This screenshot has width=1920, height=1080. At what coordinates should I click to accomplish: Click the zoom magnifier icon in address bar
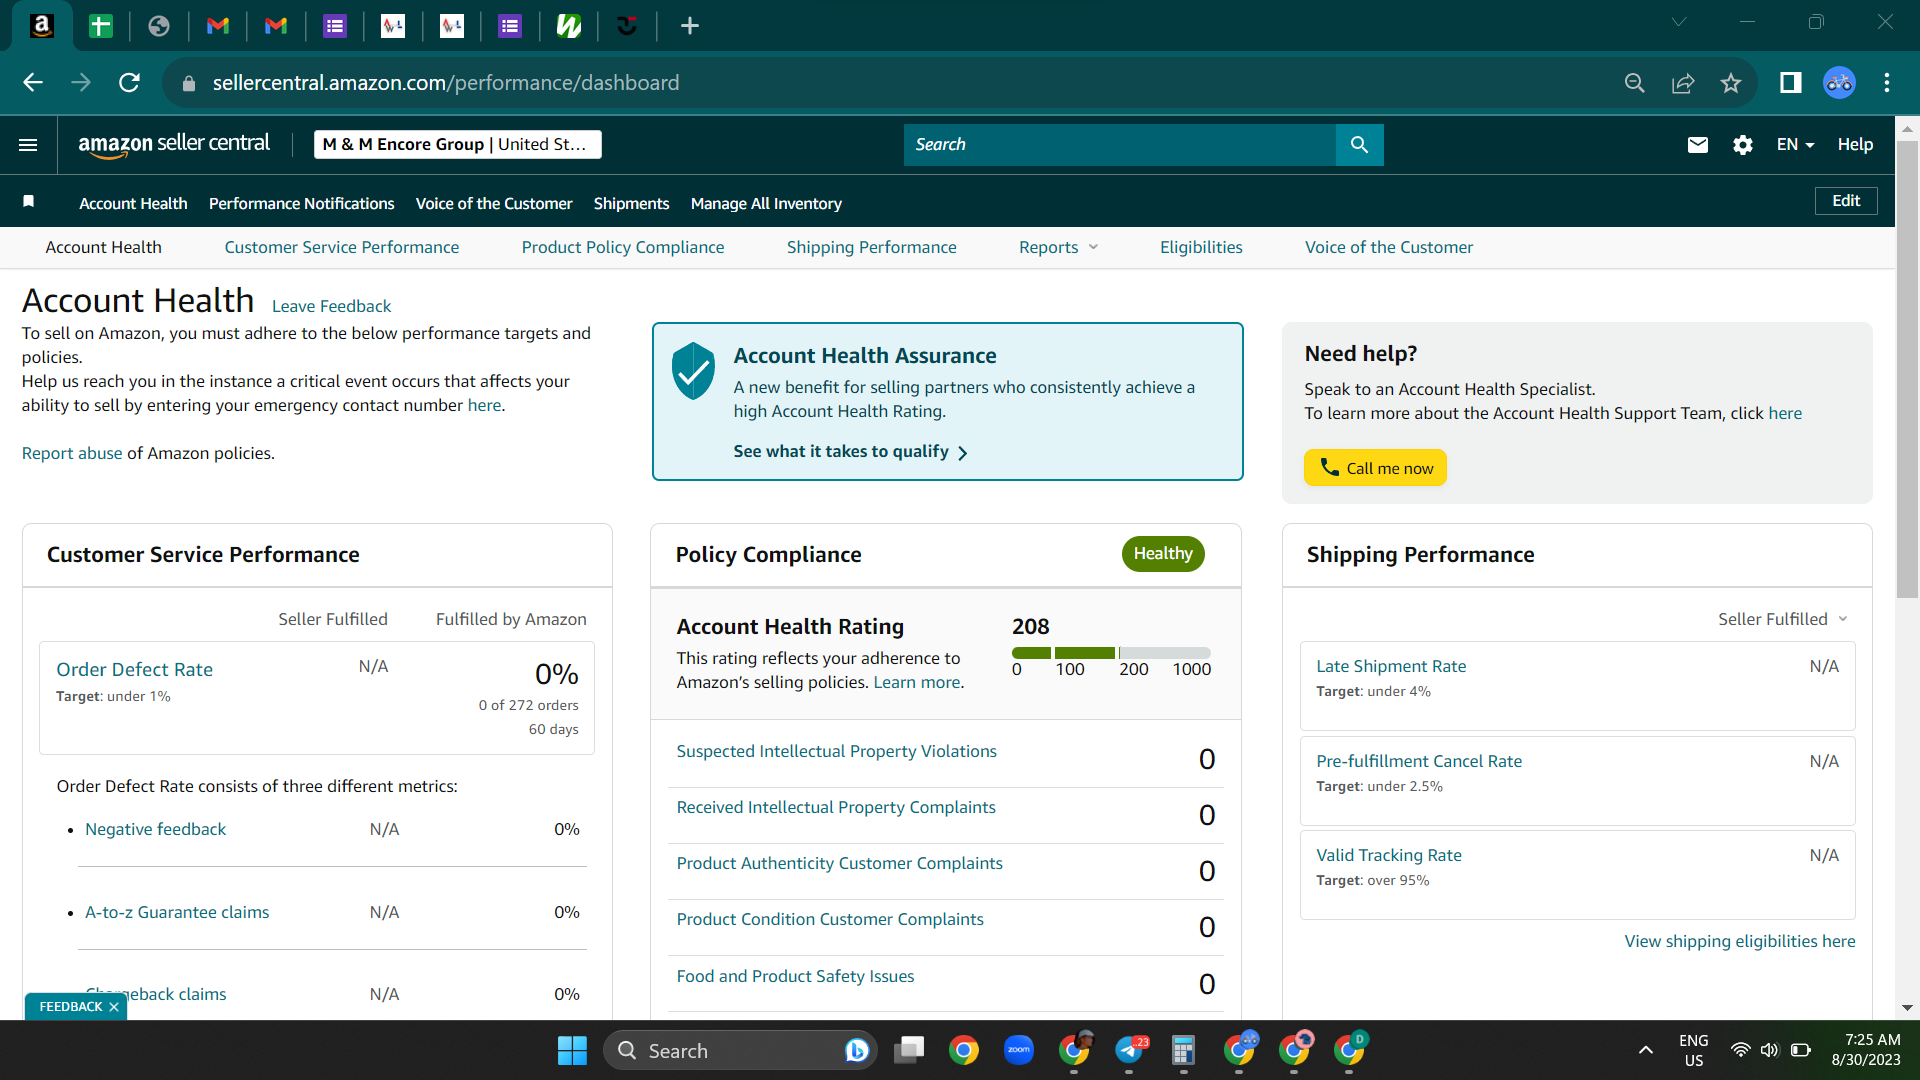tap(1635, 83)
